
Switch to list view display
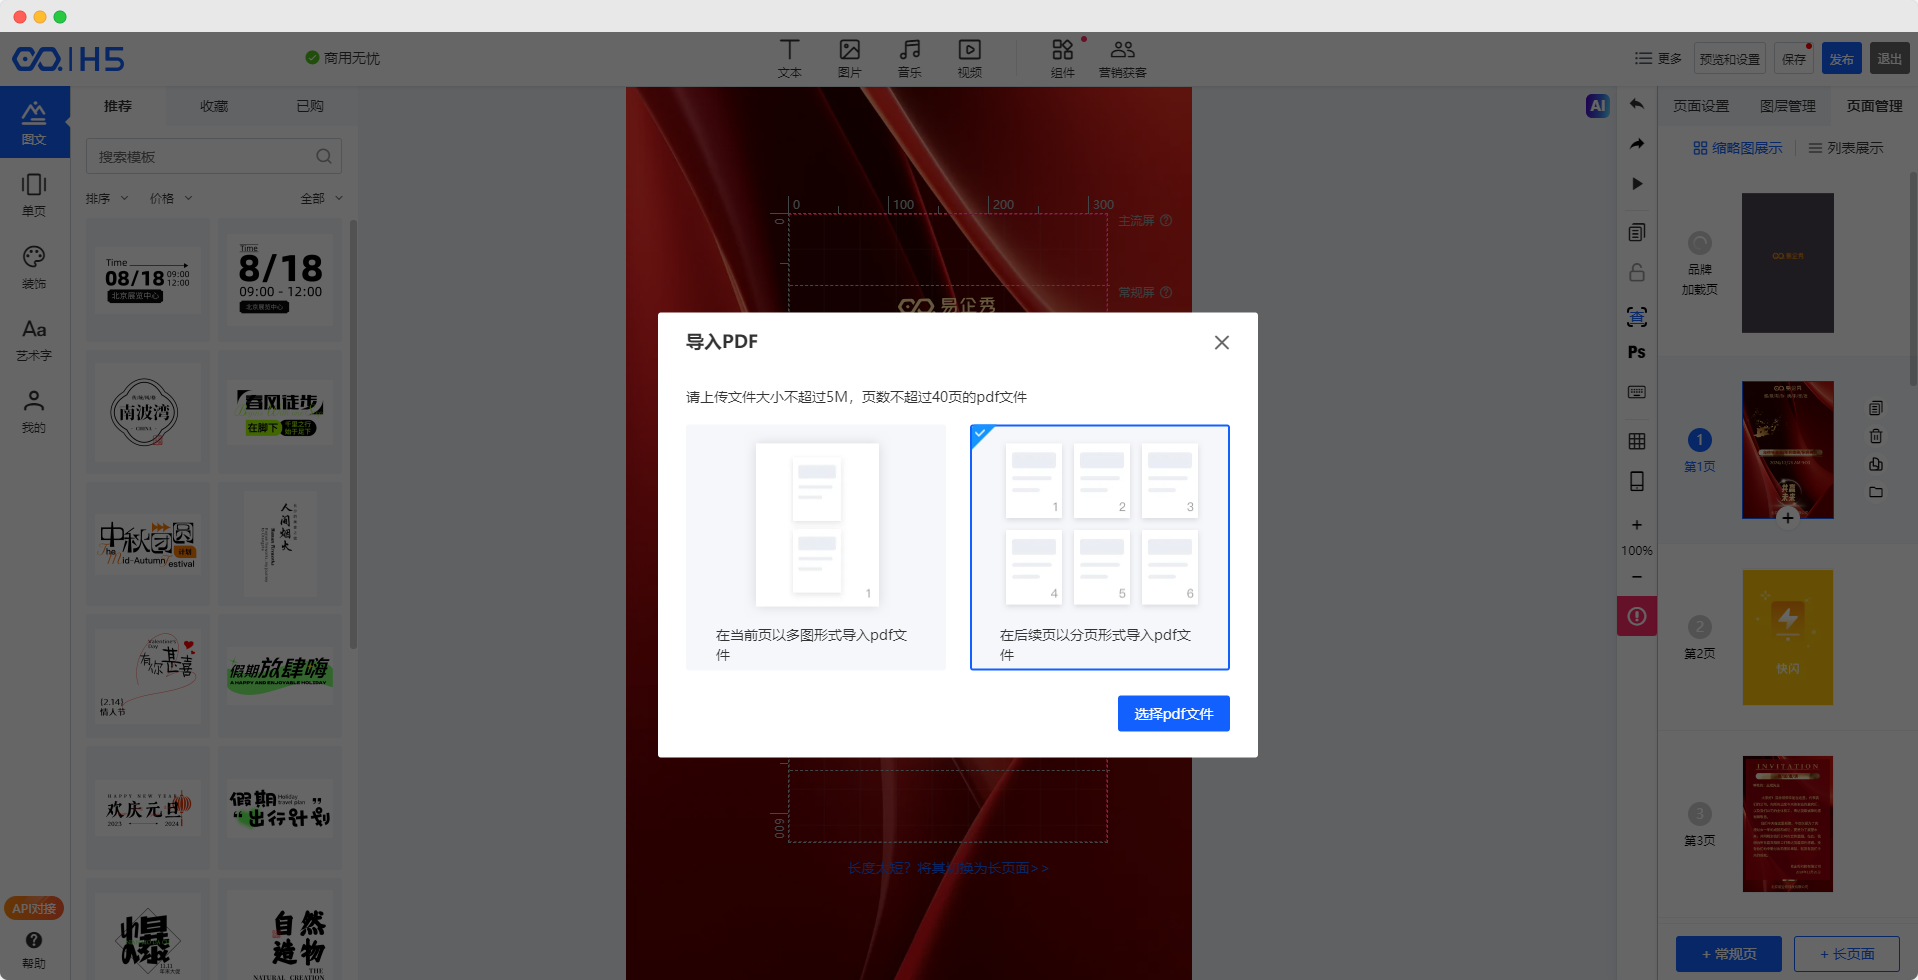(x=1845, y=148)
